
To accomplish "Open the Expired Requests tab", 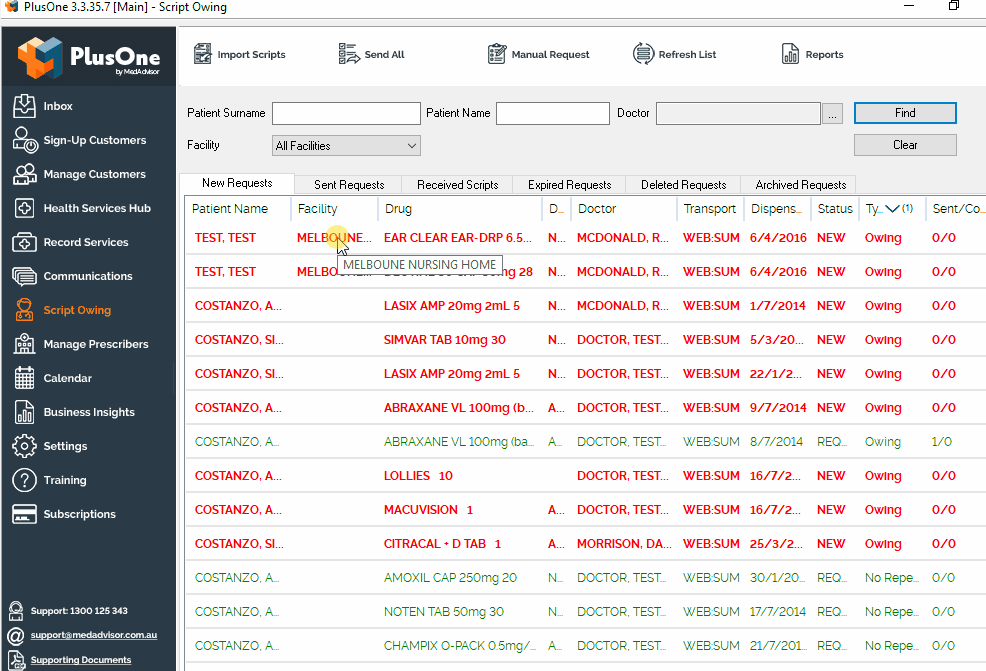I will pos(570,185).
